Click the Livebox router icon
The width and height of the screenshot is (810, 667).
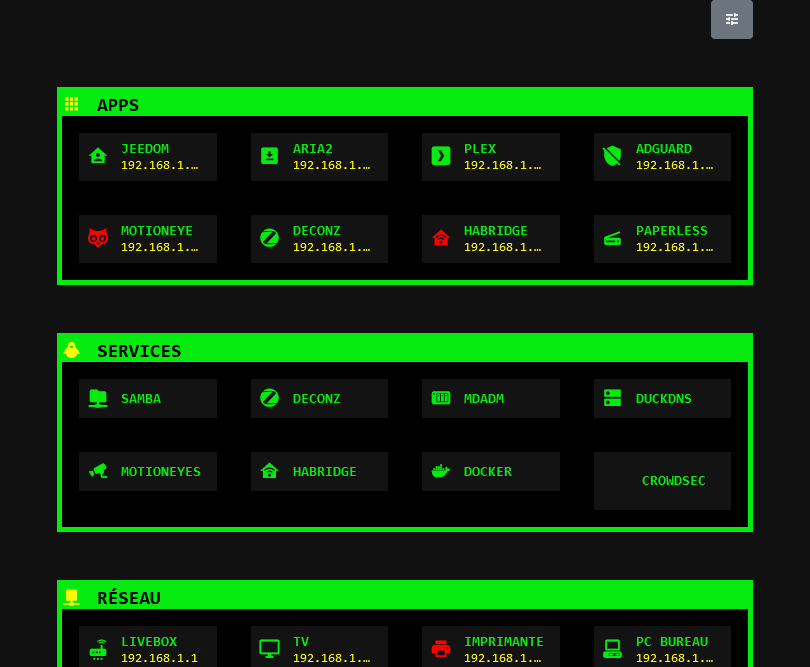[x=98, y=649]
